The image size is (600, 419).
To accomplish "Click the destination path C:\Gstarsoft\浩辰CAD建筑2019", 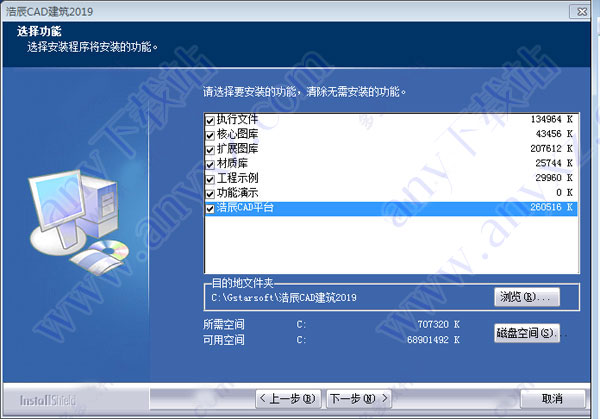I will (x=284, y=298).
